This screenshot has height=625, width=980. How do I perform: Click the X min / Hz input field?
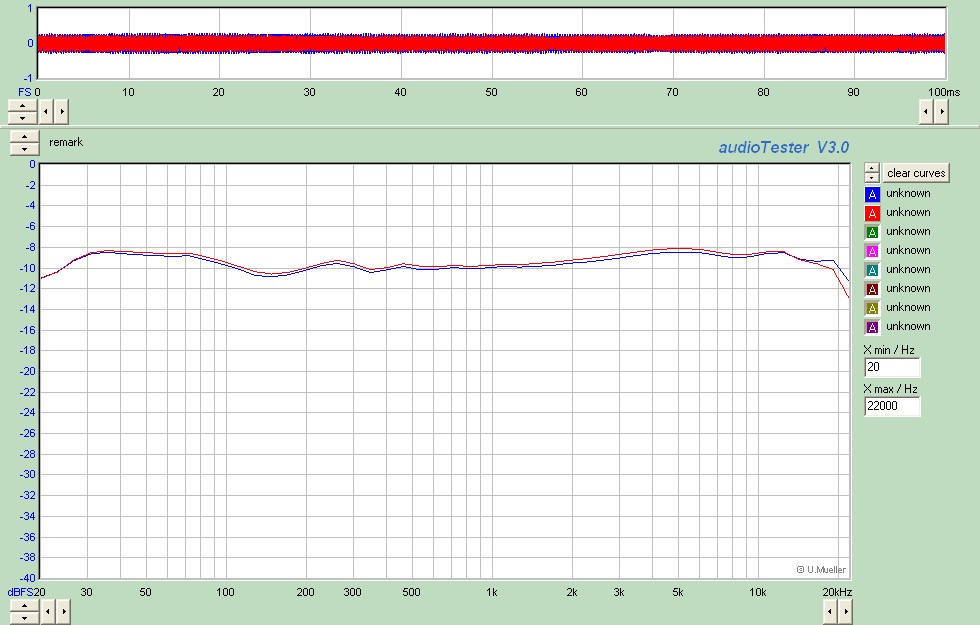(x=892, y=367)
